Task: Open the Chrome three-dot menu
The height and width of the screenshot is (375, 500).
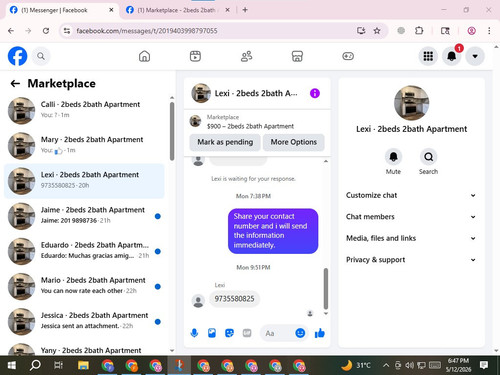Action: 489,31
